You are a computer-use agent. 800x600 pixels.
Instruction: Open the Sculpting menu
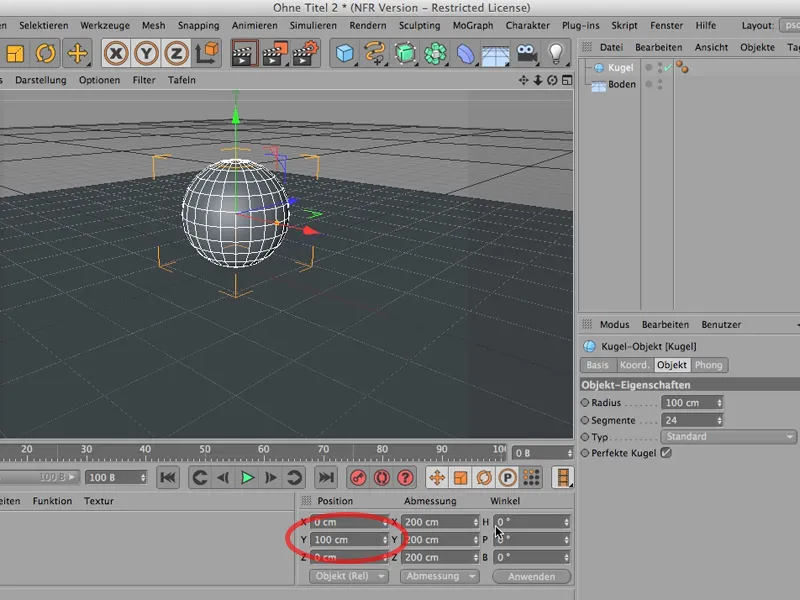click(419, 26)
